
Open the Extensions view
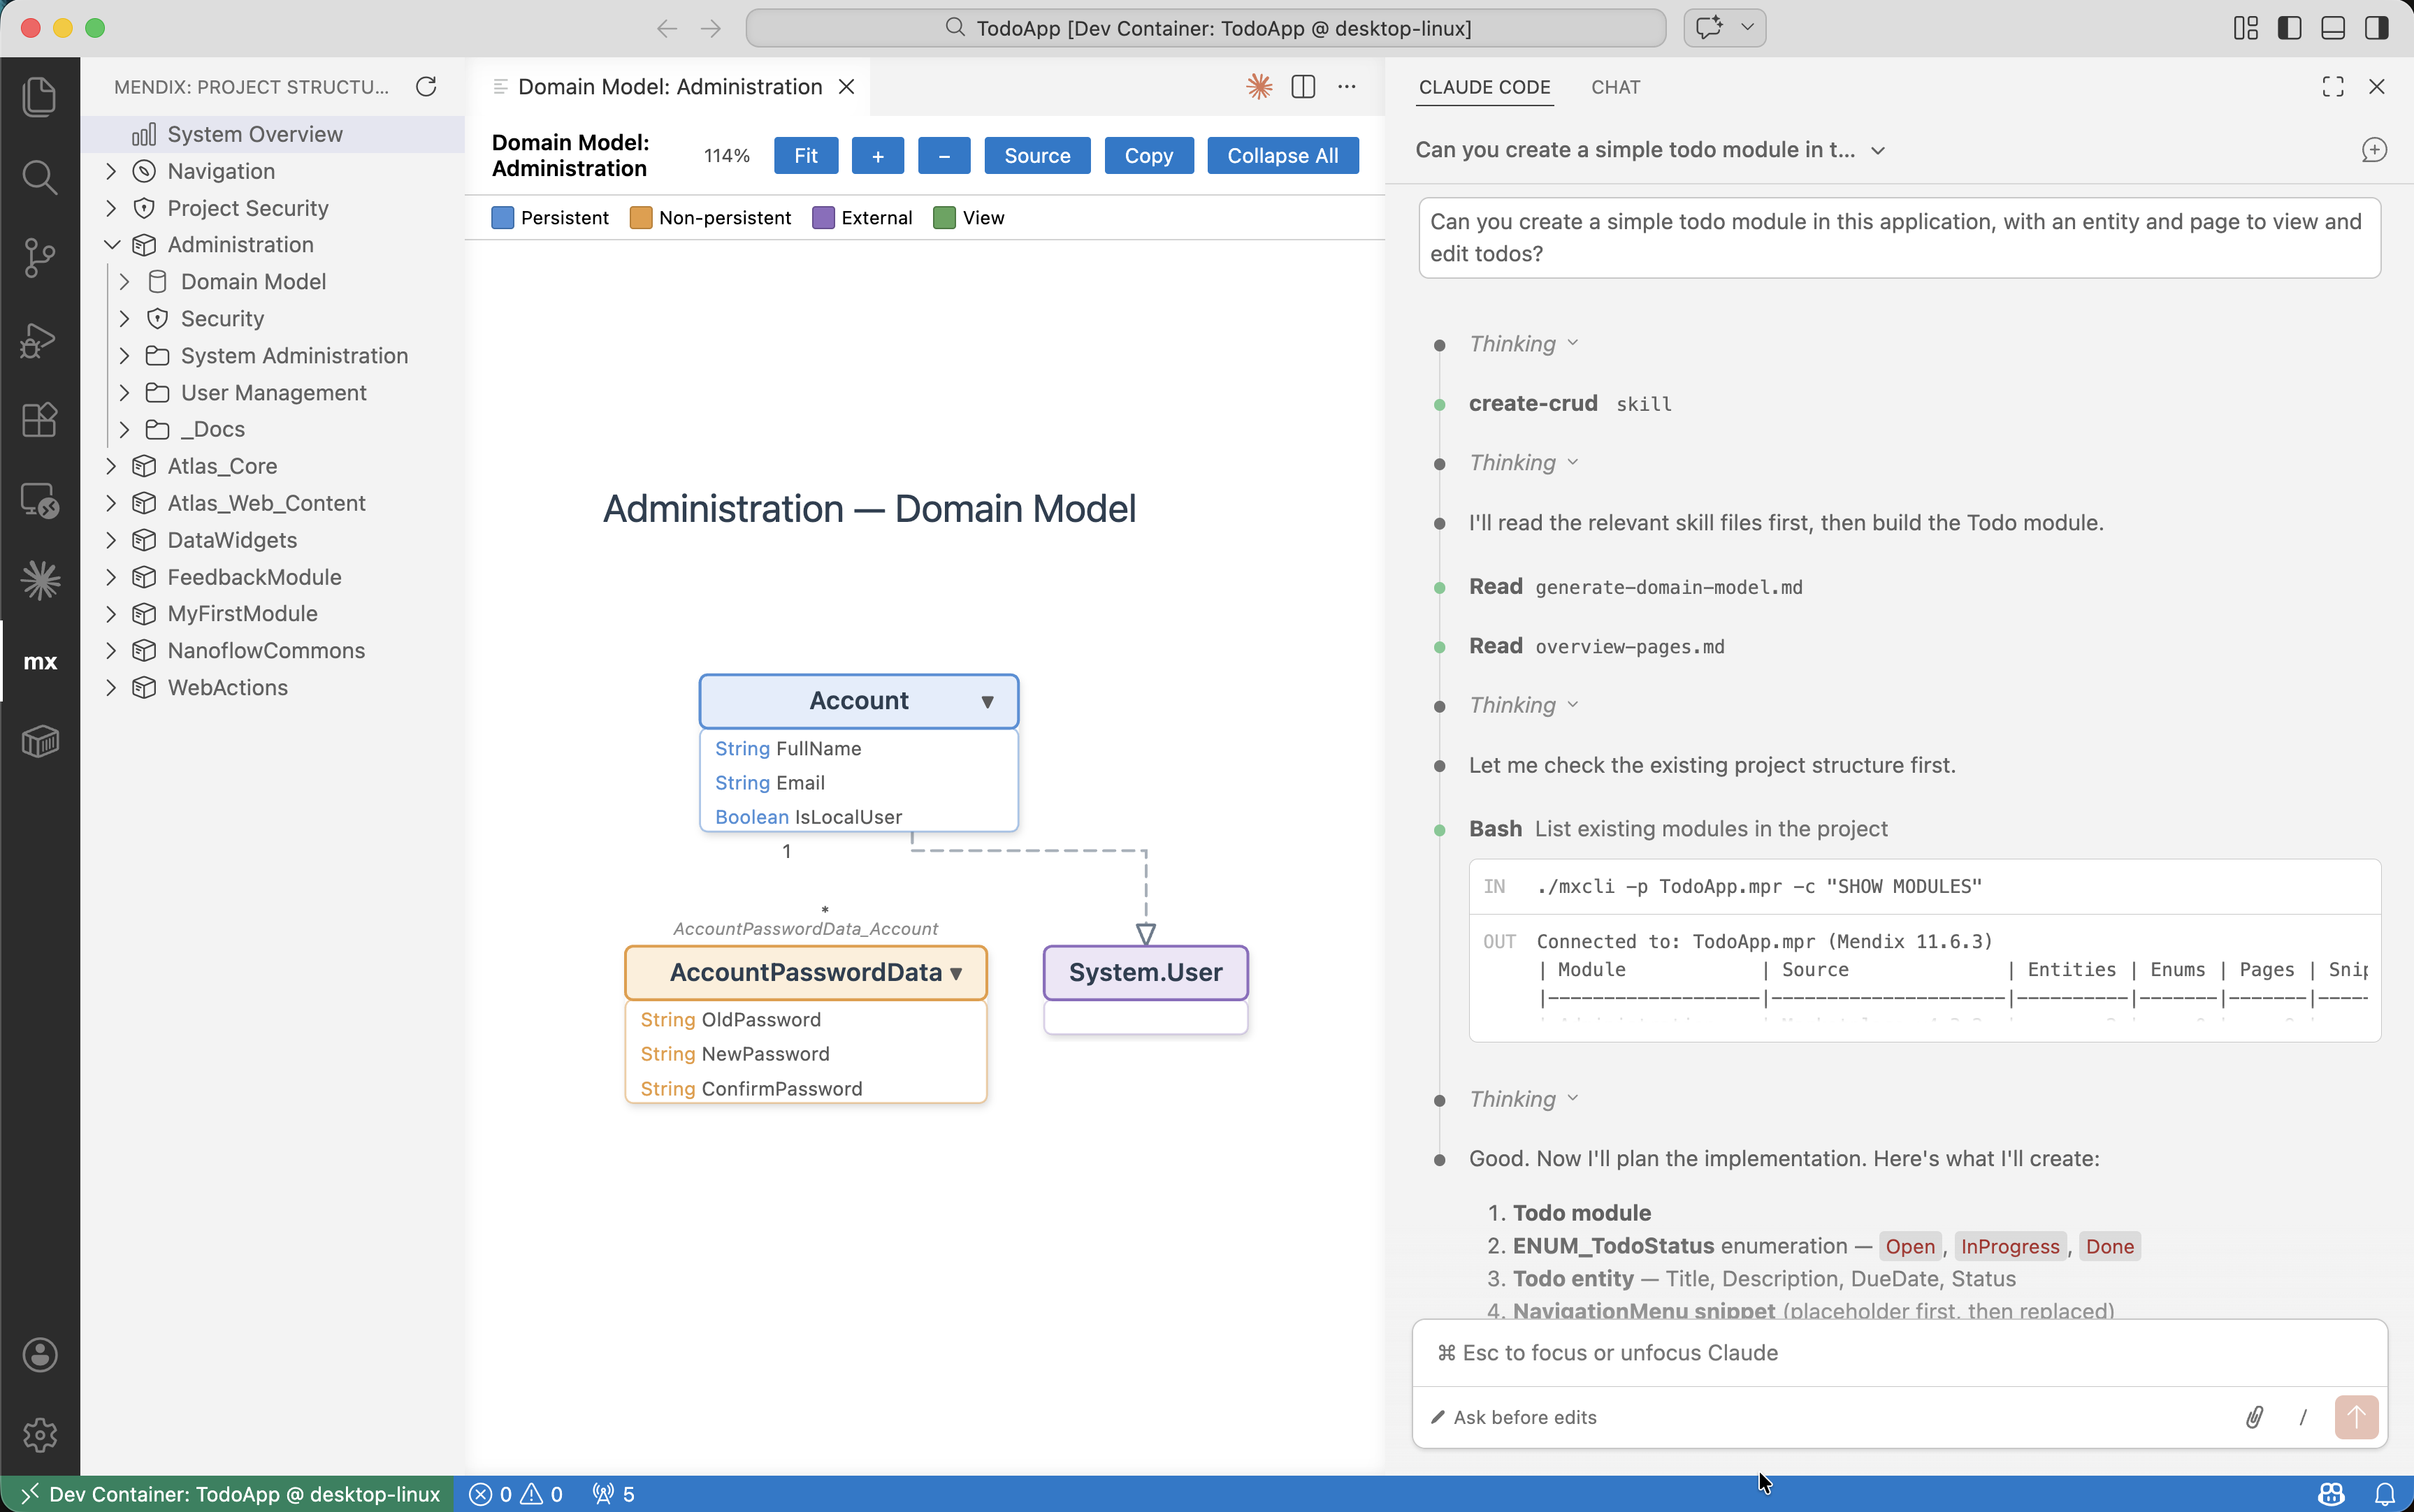[x=39, y=420]
